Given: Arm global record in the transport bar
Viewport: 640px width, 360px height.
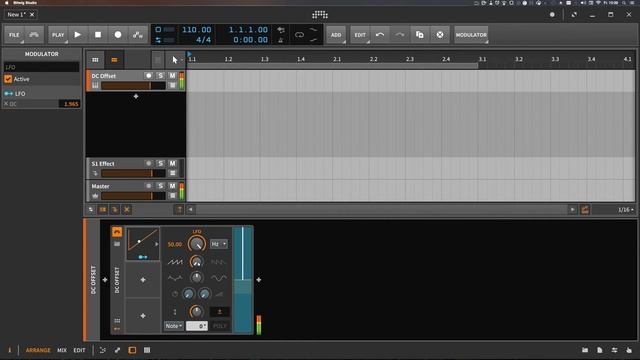Looking at the screenshot, I should [x=118, y=35].
